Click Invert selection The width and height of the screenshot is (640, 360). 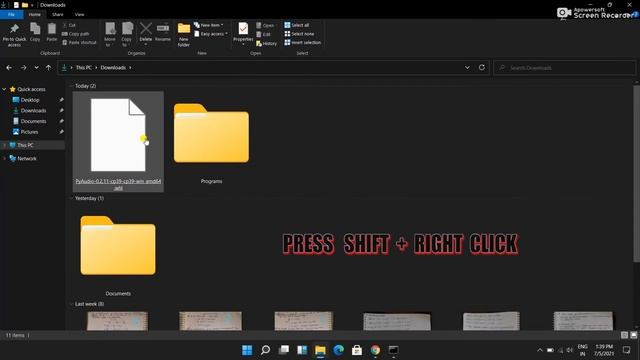coord(302,42)
